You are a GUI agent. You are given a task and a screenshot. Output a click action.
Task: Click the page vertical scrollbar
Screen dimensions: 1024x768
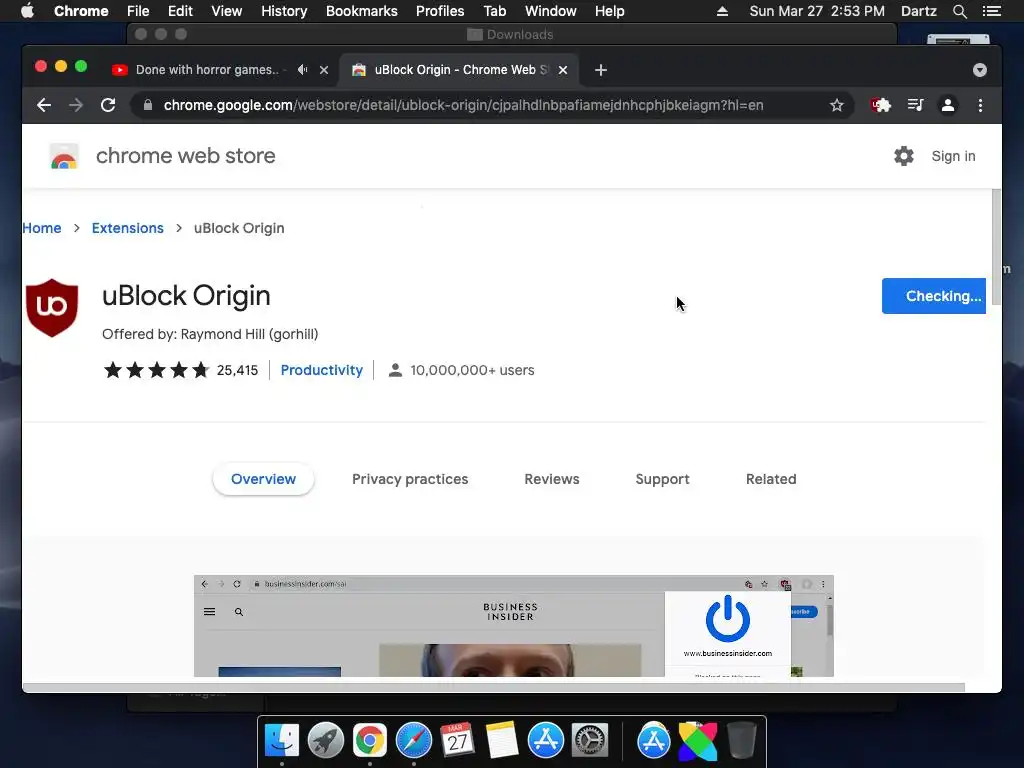pos(996,247)
